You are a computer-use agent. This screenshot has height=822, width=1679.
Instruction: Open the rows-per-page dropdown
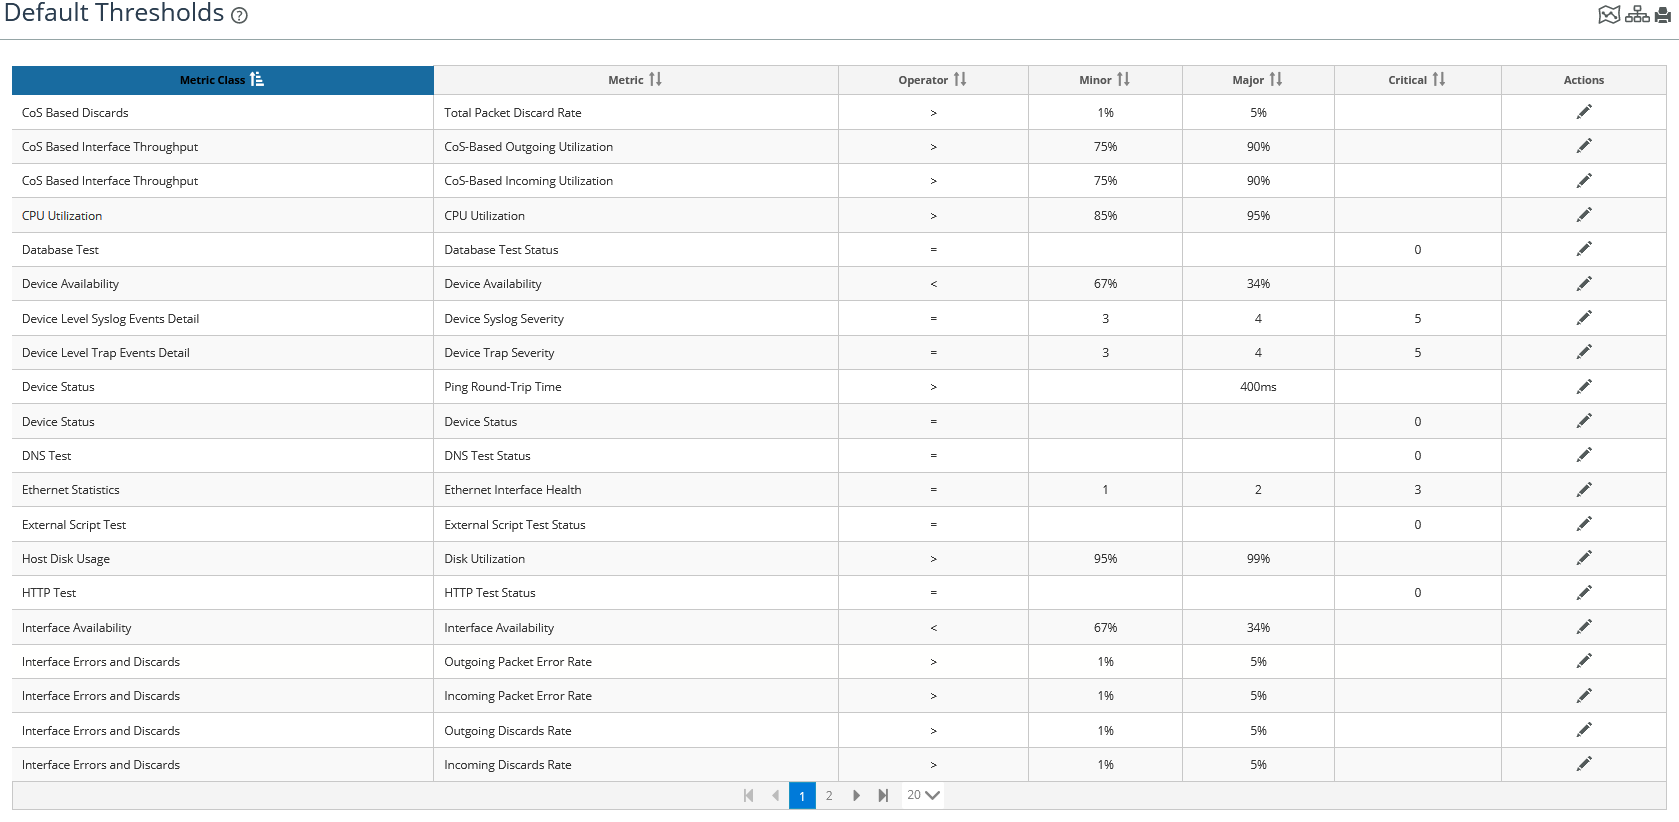coord(923,795)
